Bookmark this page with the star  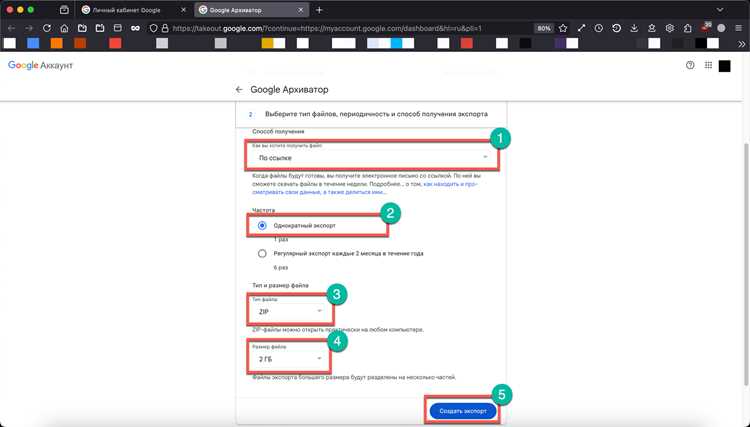pyautogui.click(x=563, y=28)
